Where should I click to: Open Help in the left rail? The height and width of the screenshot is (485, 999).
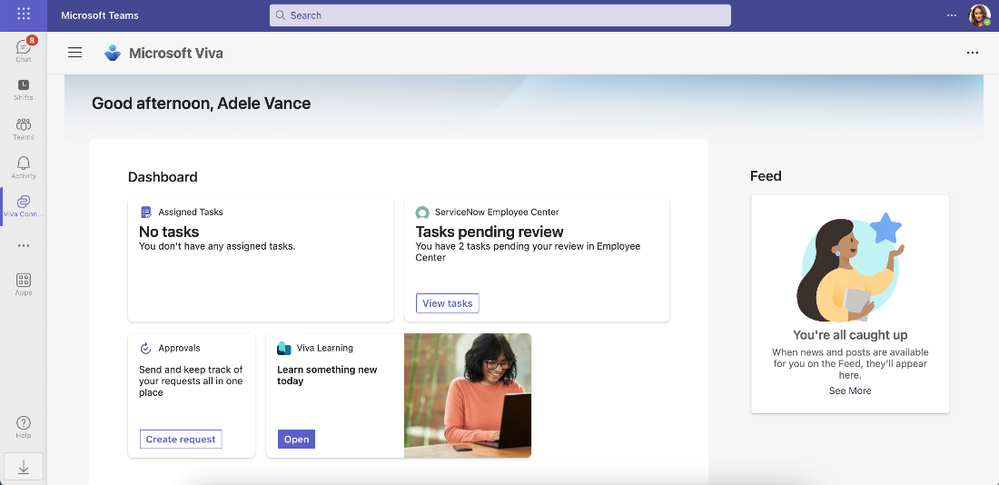pyautogui.click(x=24, y=427)
